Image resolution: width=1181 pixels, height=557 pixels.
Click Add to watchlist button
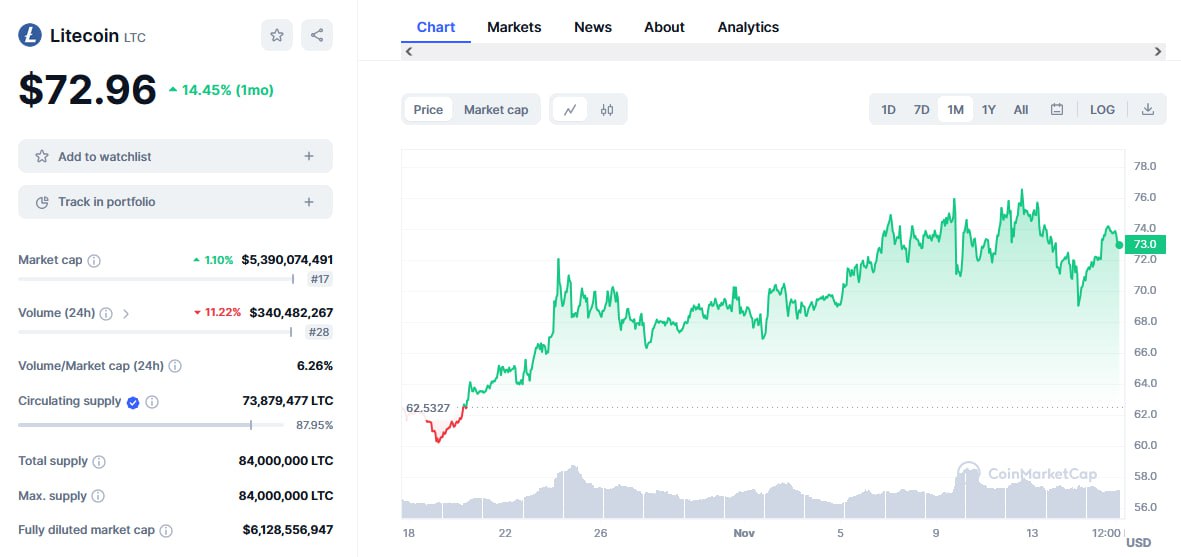[x=175, y=156]
